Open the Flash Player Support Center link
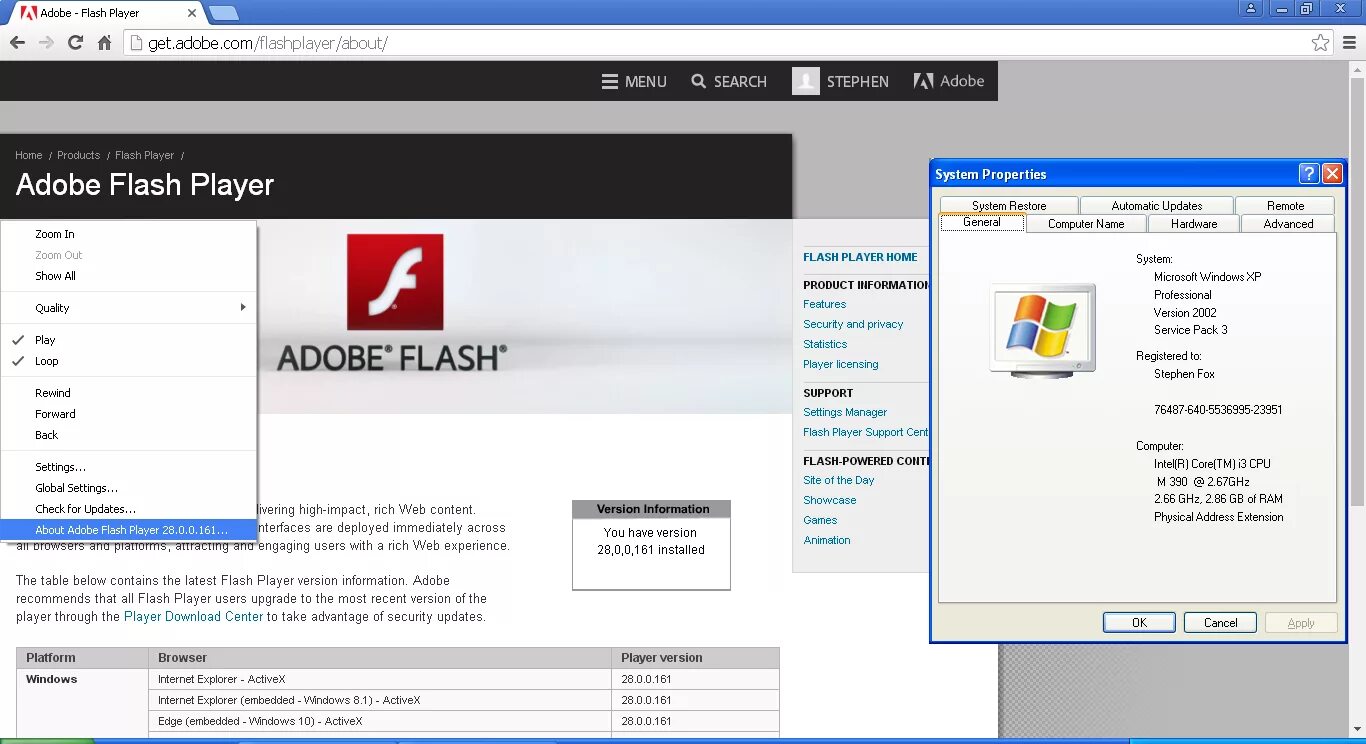Image resolution: width=1366 pixels, height=744 pixels. 866,432
